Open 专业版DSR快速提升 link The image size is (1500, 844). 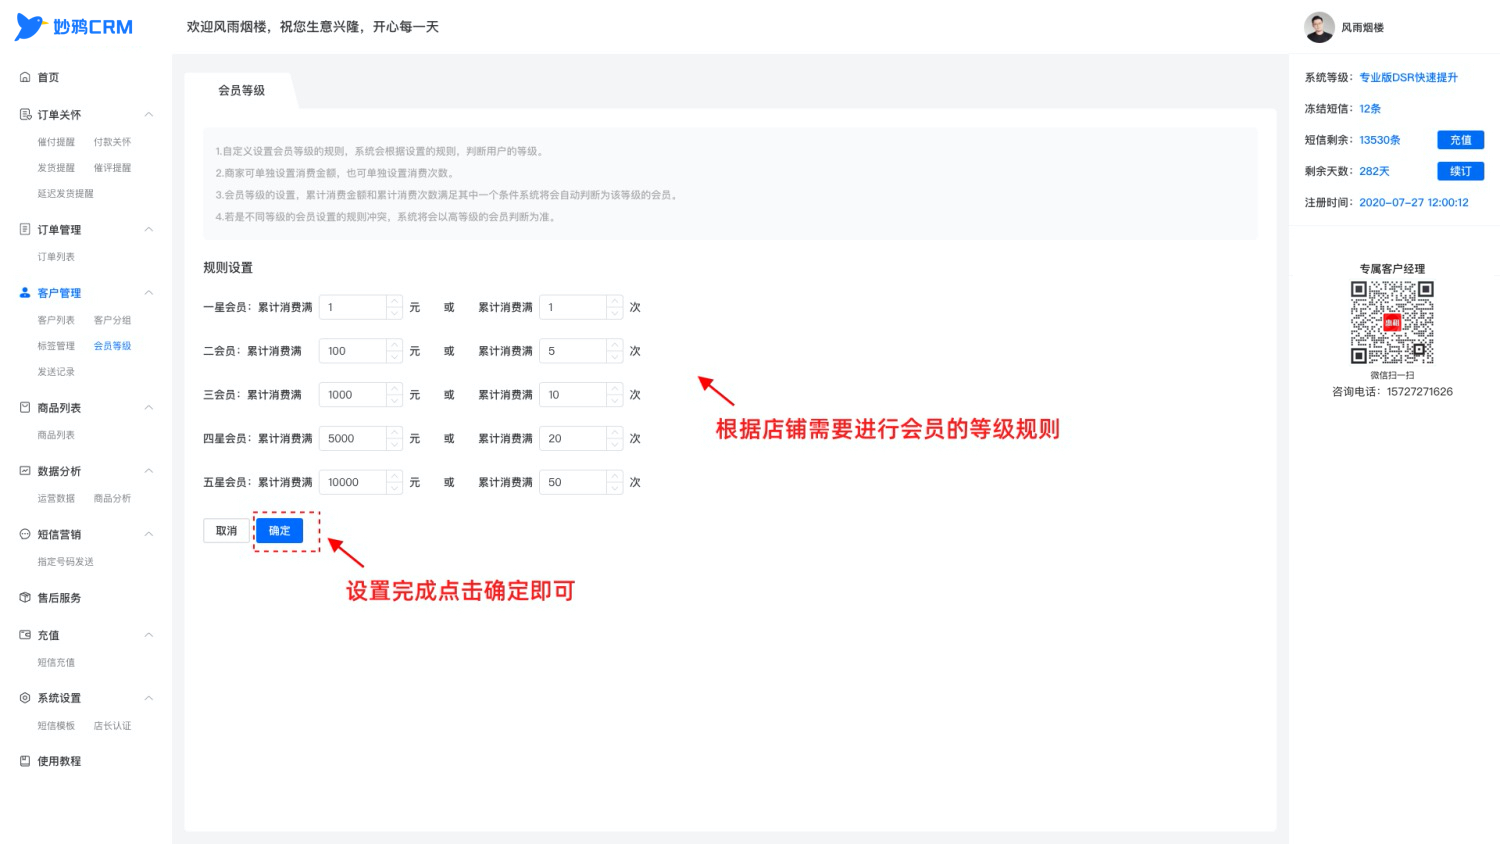coord(1408,77)
